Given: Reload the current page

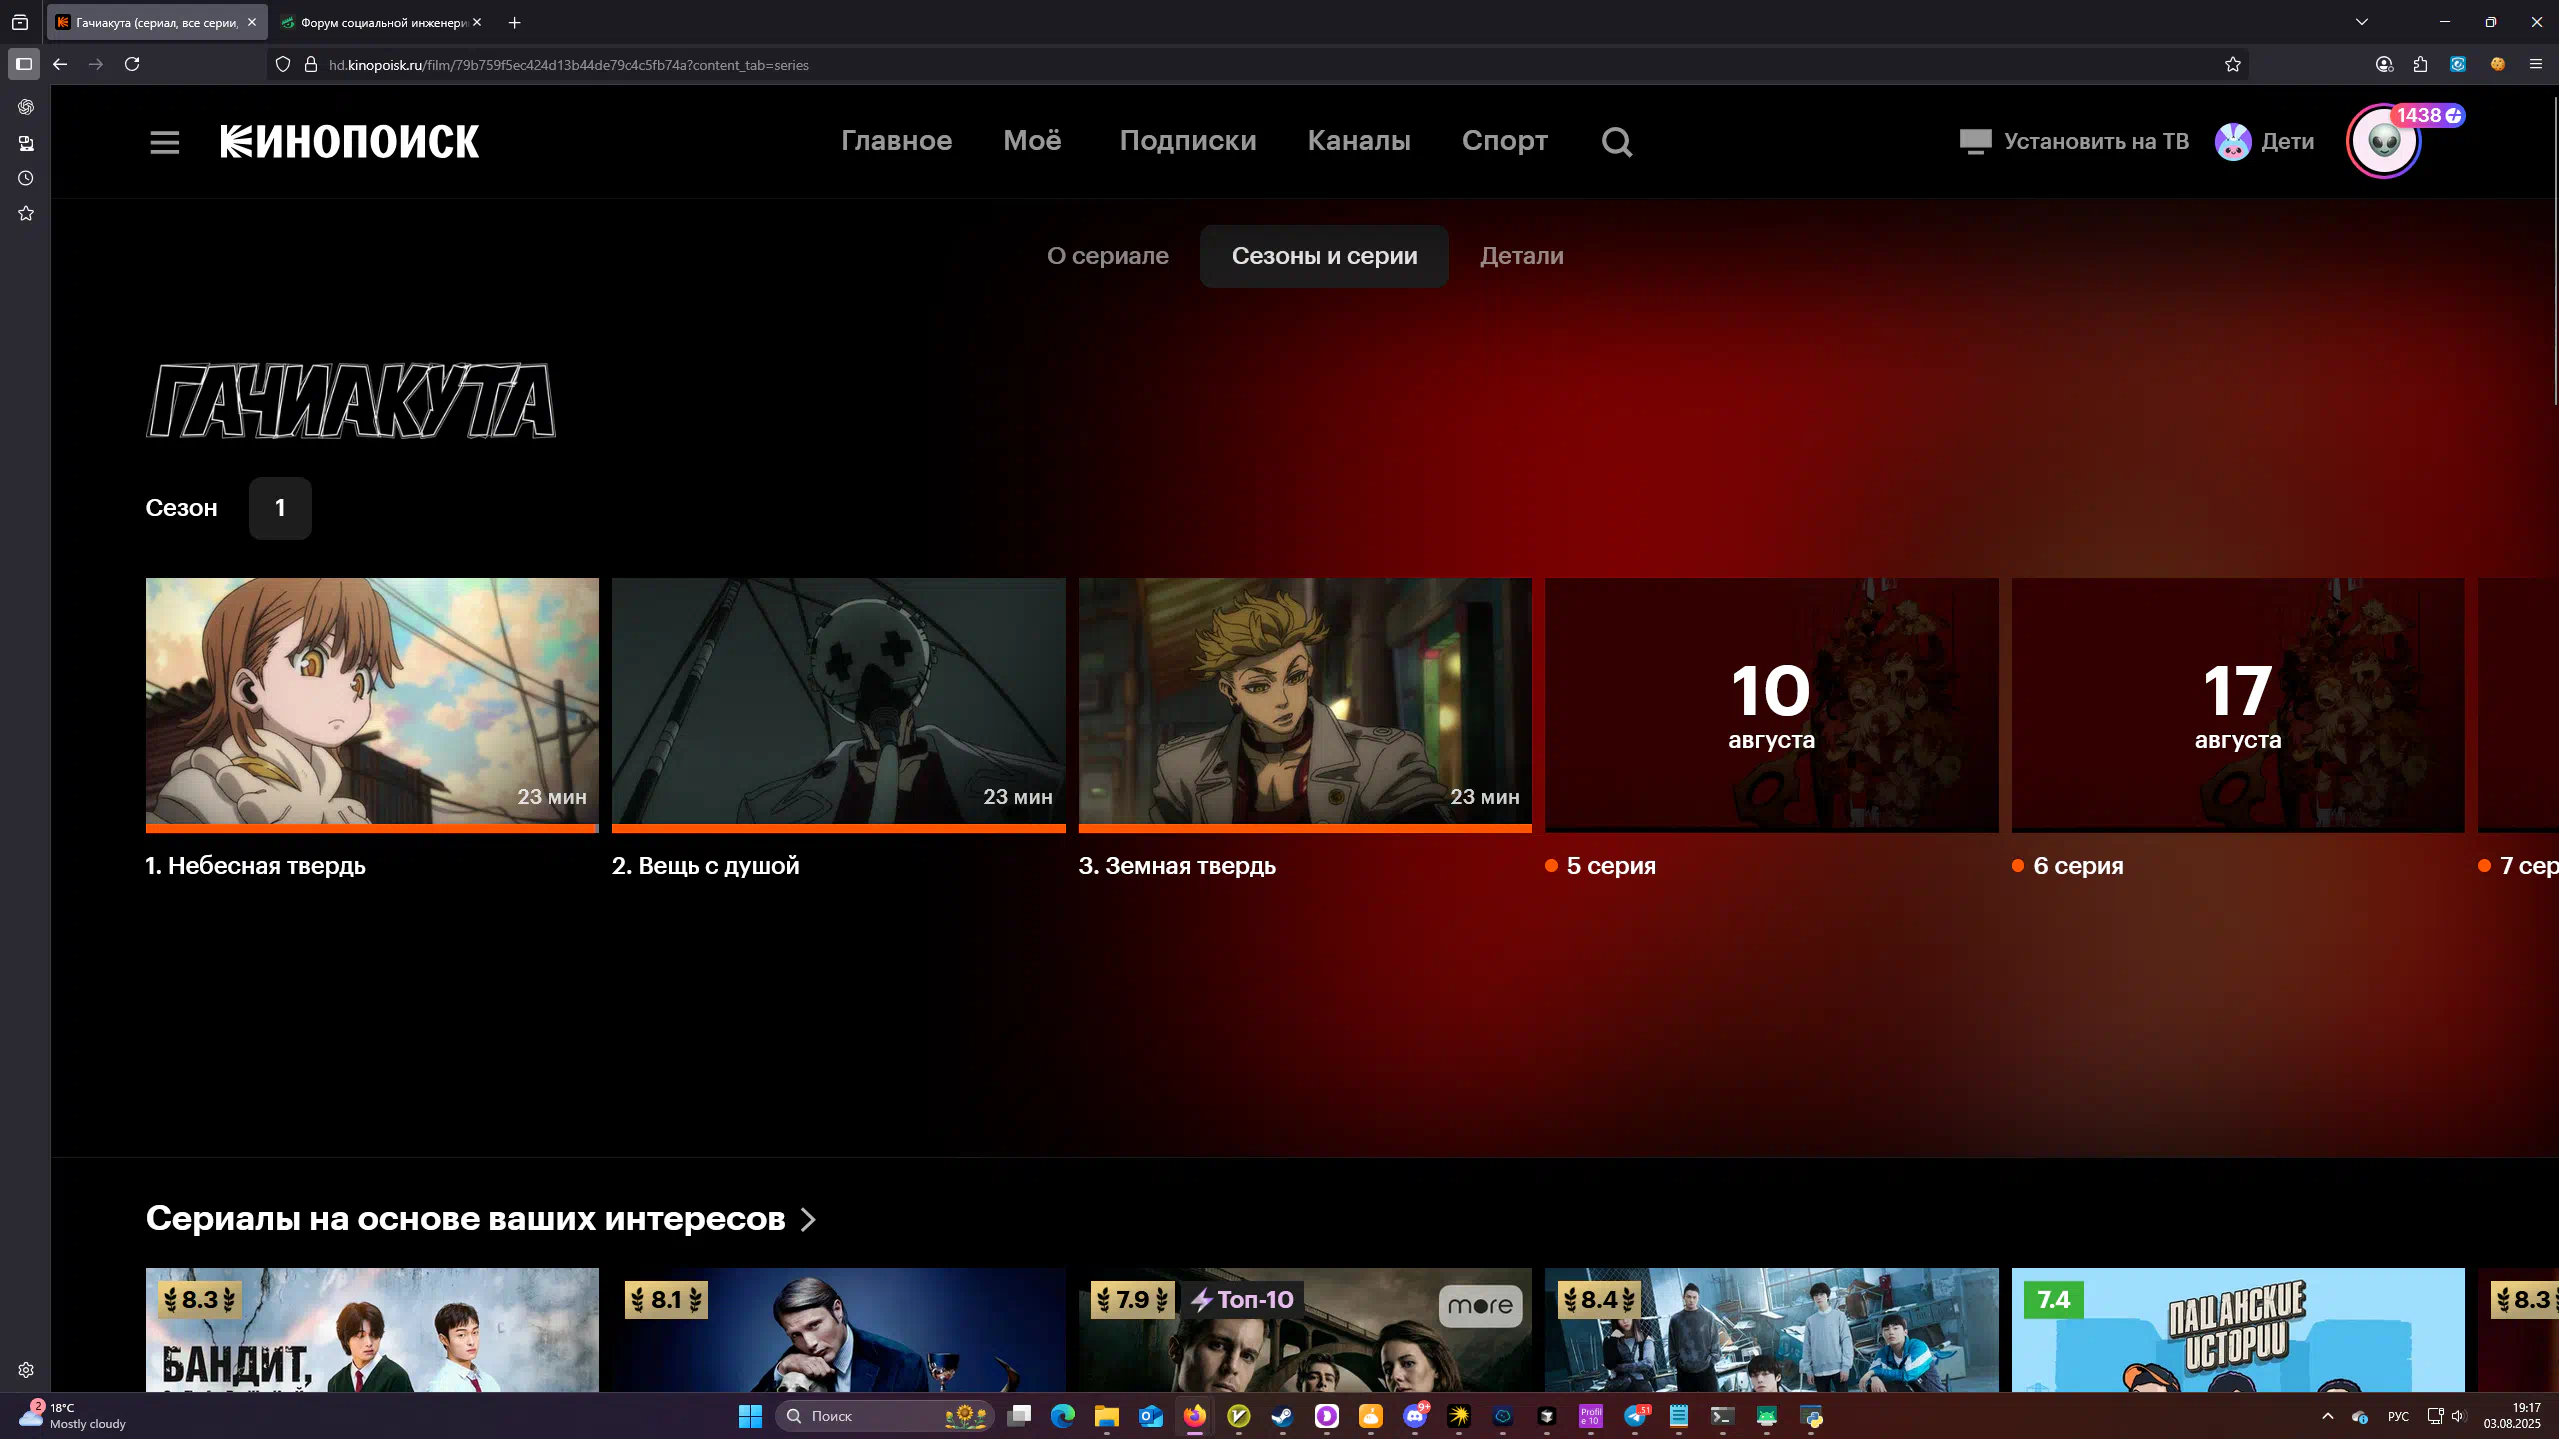Looking at the screenshot, I should pyautogui.click(x=132, y=64).
